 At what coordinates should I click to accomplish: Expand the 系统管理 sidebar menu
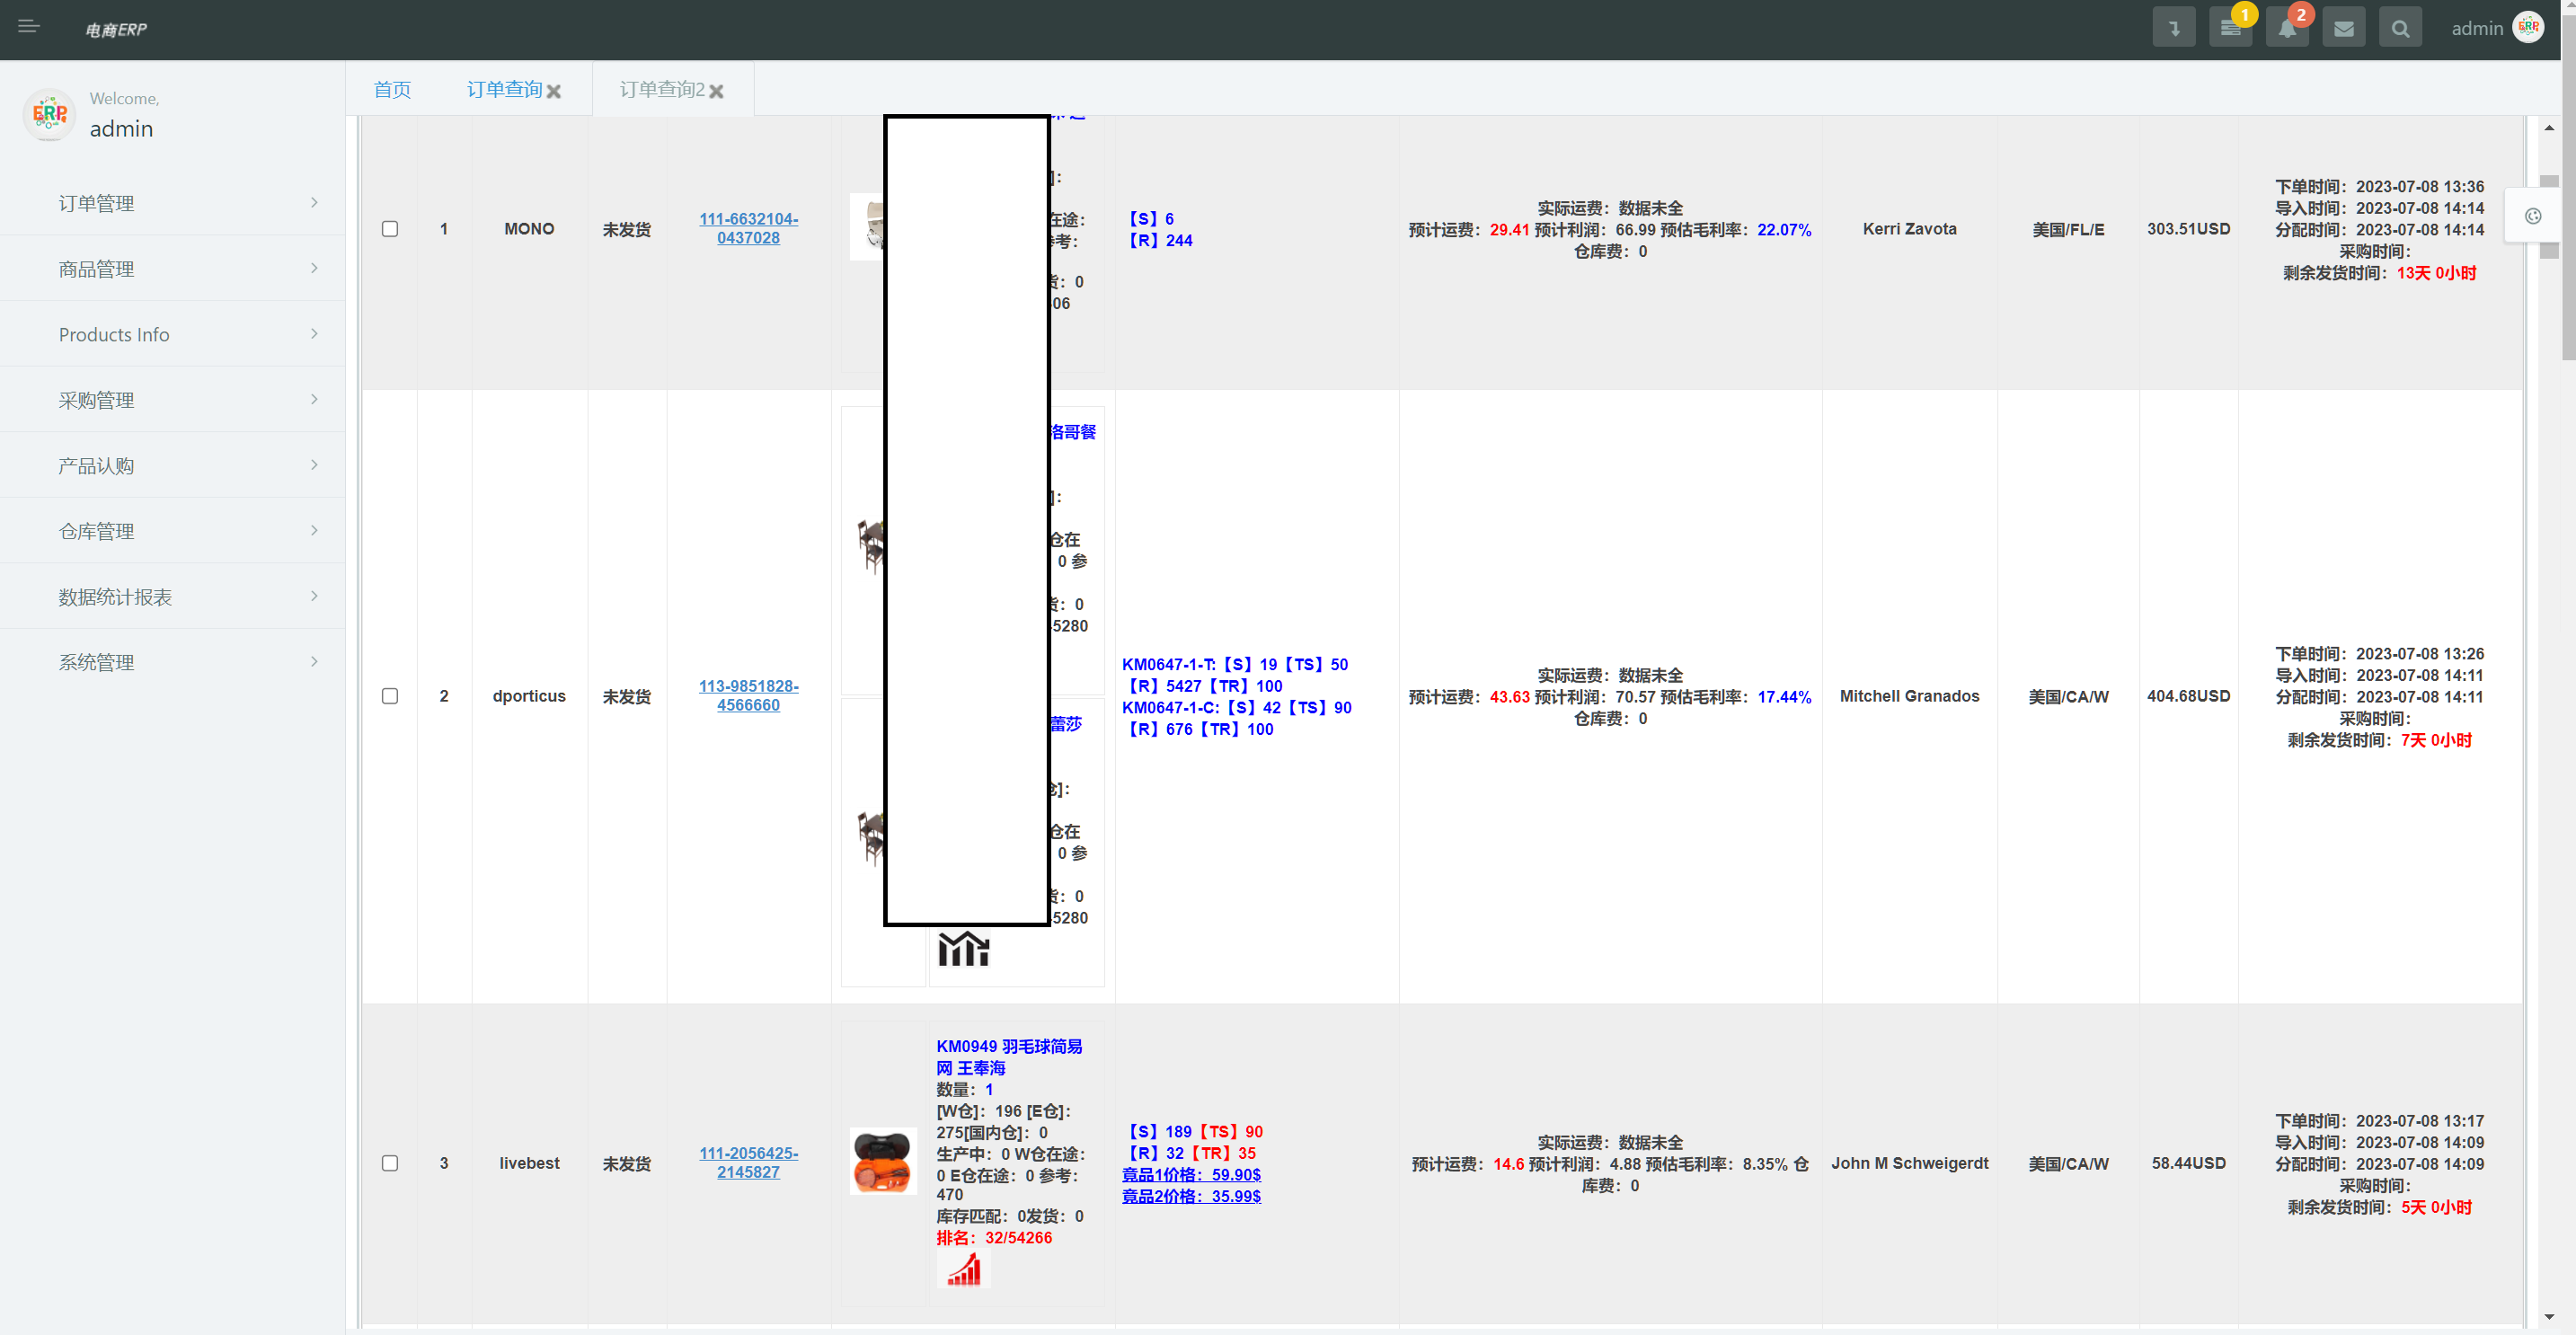click(172, 662)
